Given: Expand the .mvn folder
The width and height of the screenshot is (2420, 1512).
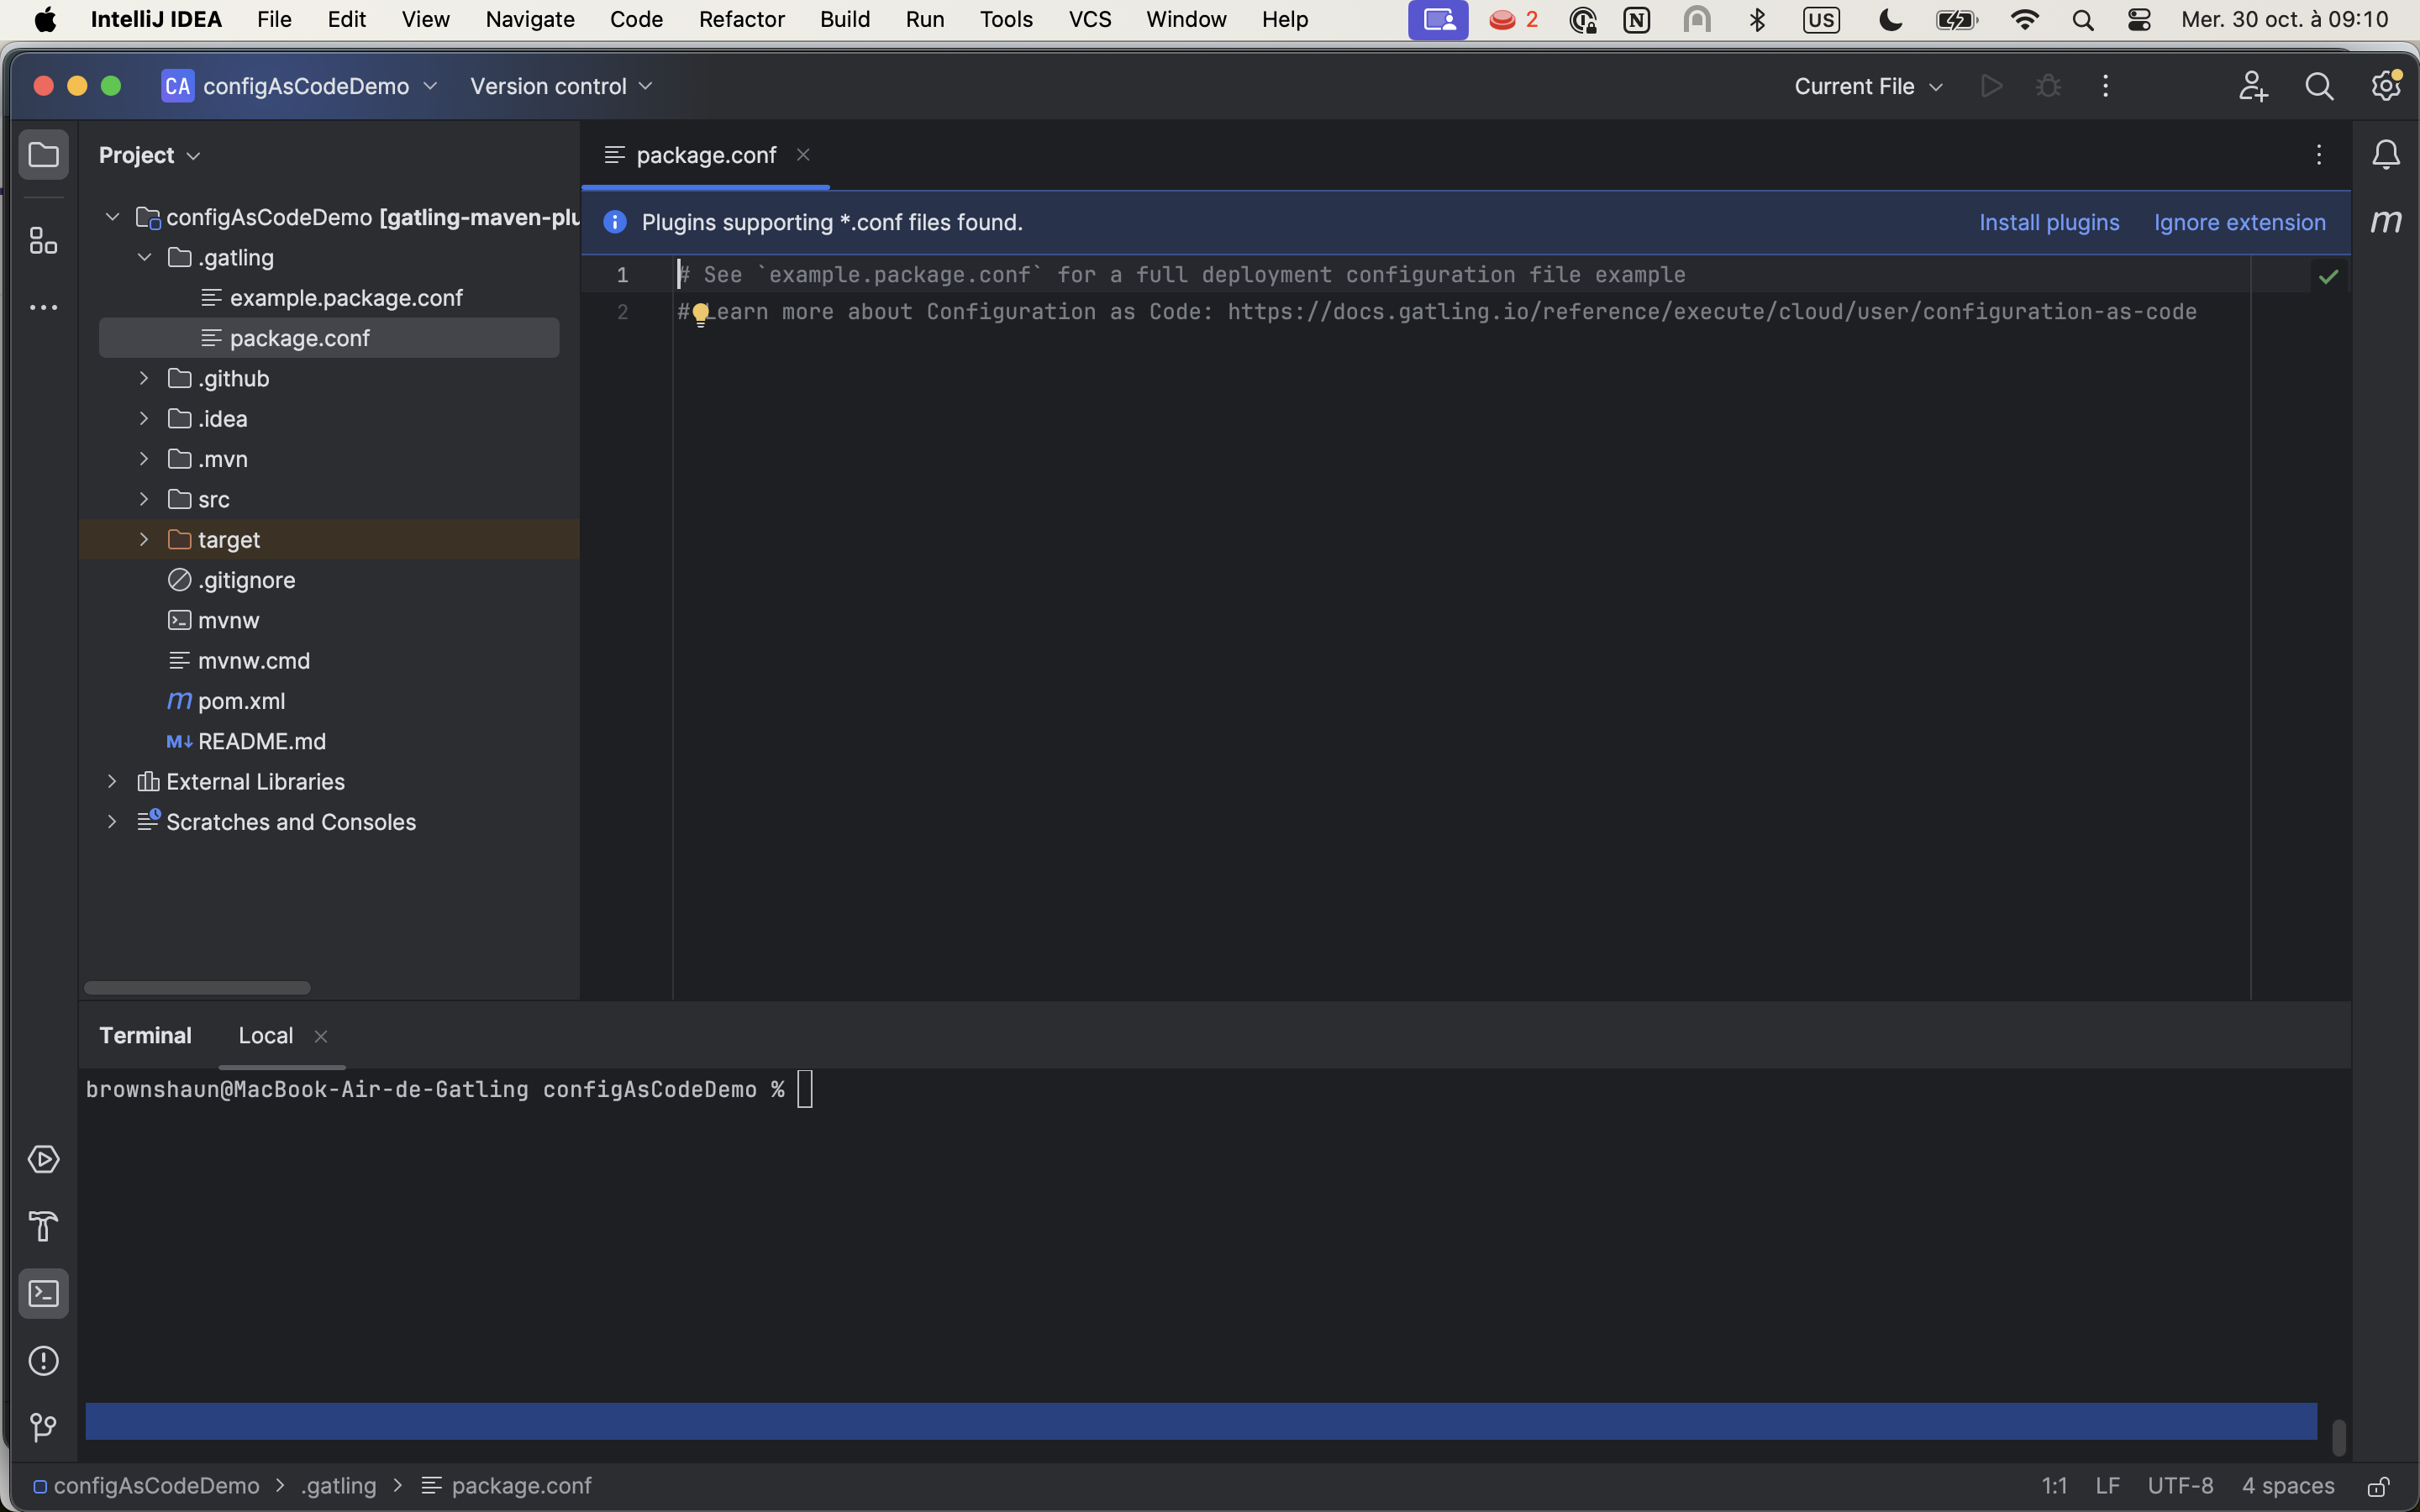Looking at the screenshot, I should (144, 459).
